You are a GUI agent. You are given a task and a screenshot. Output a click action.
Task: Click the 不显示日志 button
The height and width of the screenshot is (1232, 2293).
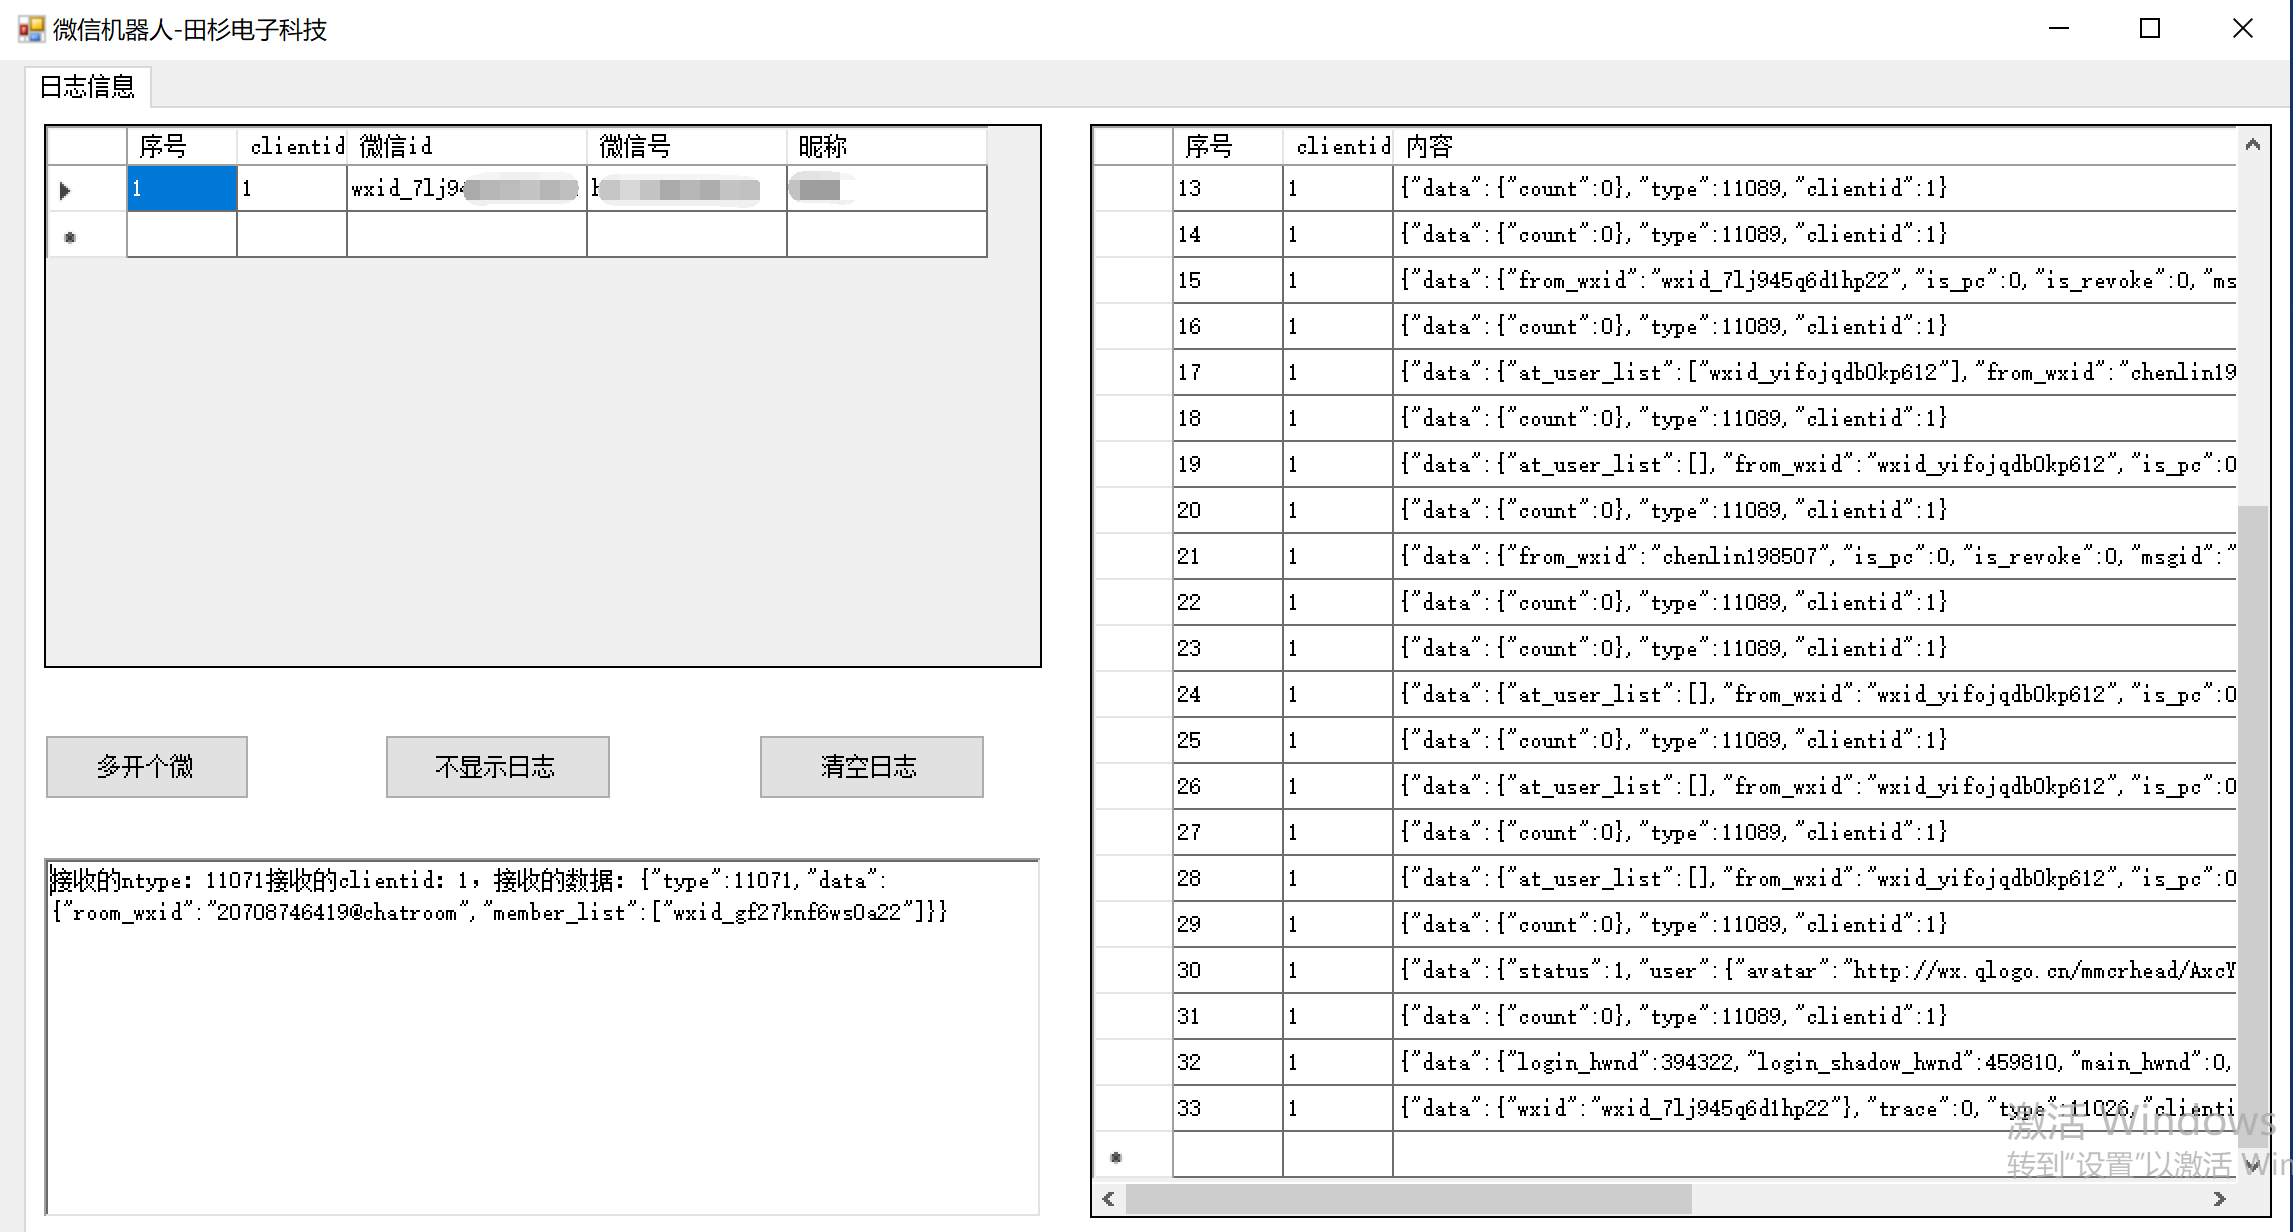point(497,767)
